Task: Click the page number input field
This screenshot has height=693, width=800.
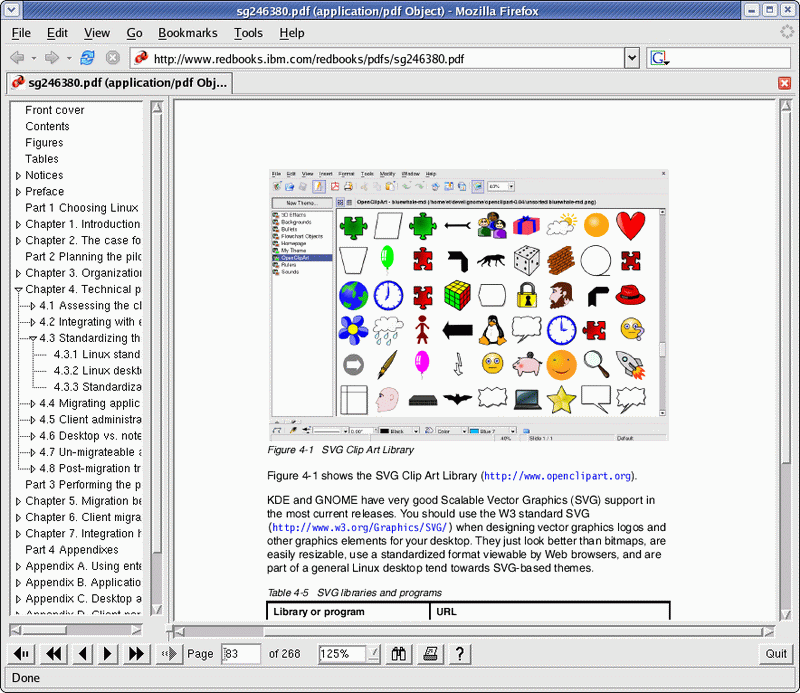Action: 241,654
